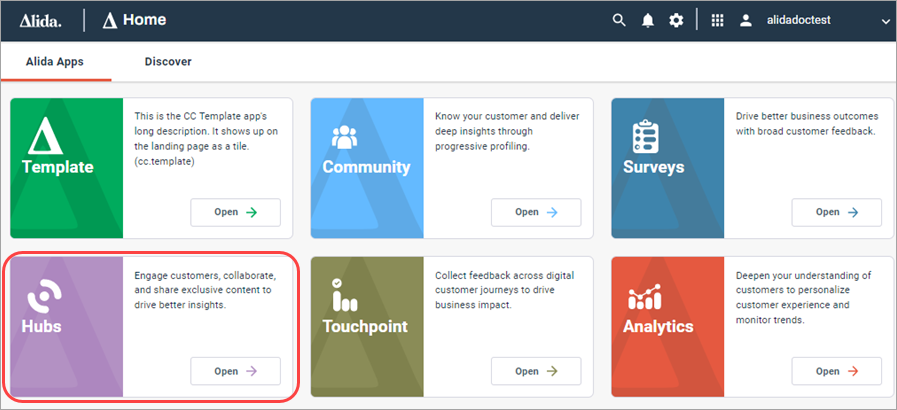The width and height of the screenshot is (897, 410).
Task: Open the Surveys app
Action: click(x=836, y=212)
